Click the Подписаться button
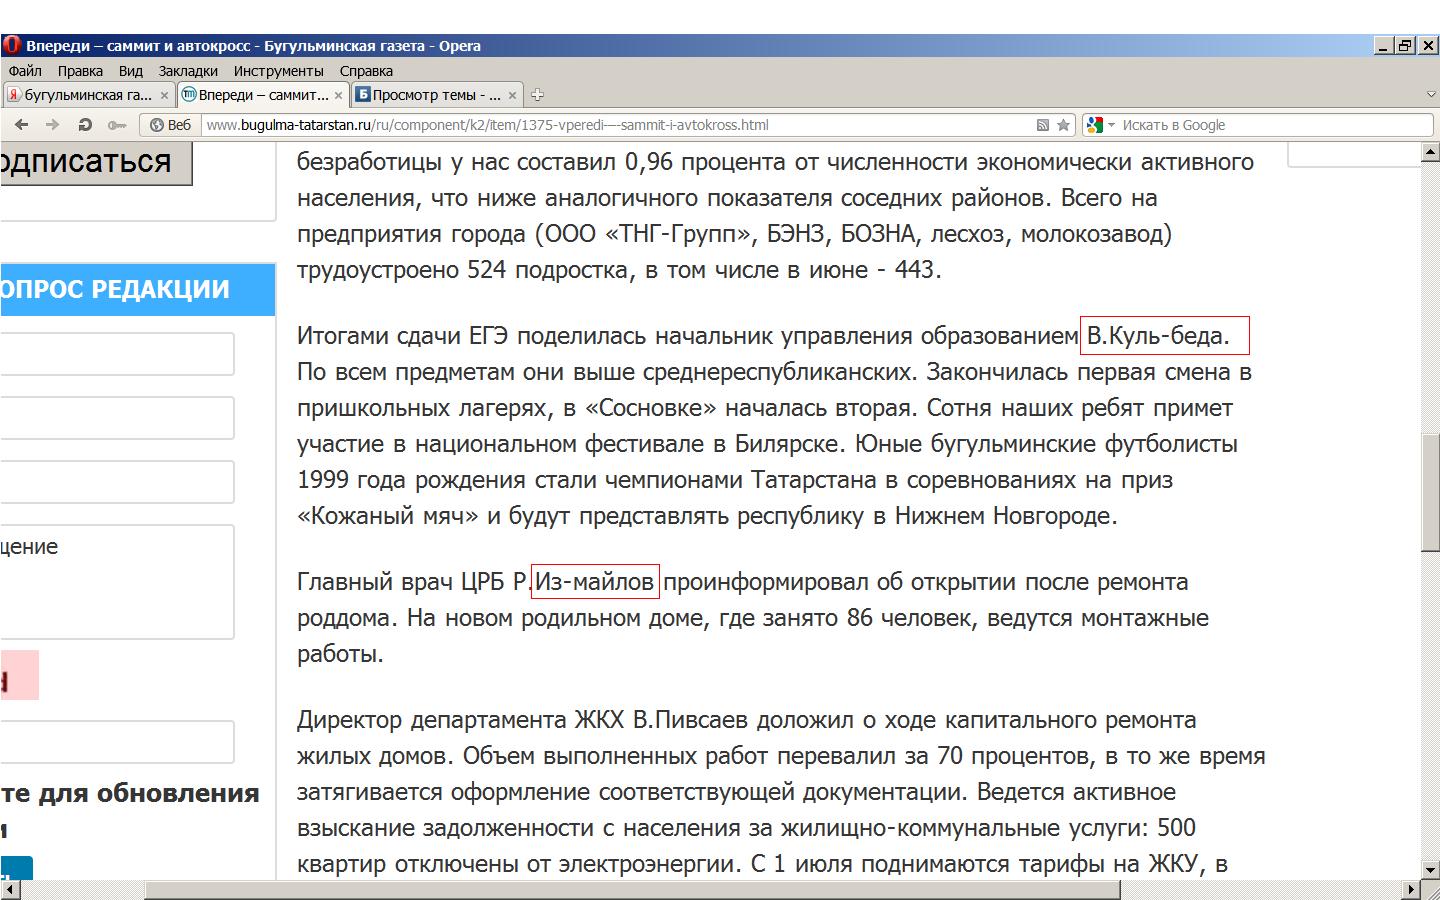Screen dimensions: 1440x900 pos(95,162)
